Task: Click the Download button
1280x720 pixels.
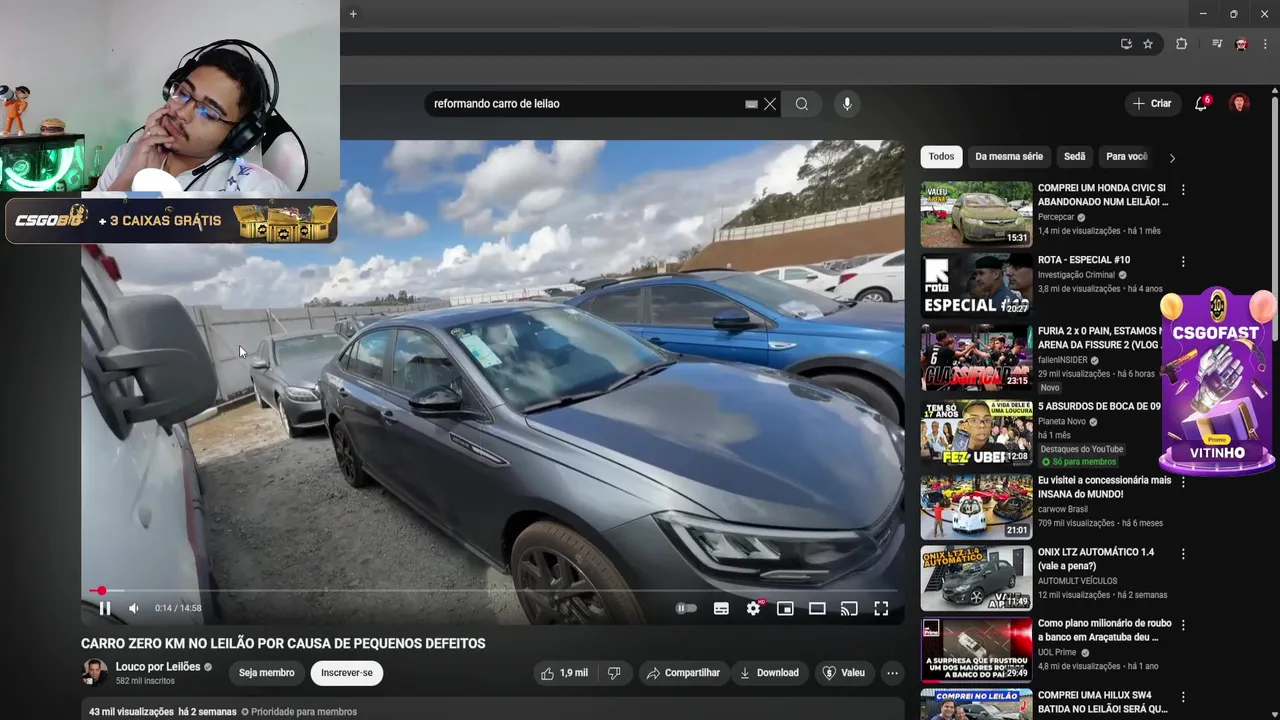Action: 769,673
